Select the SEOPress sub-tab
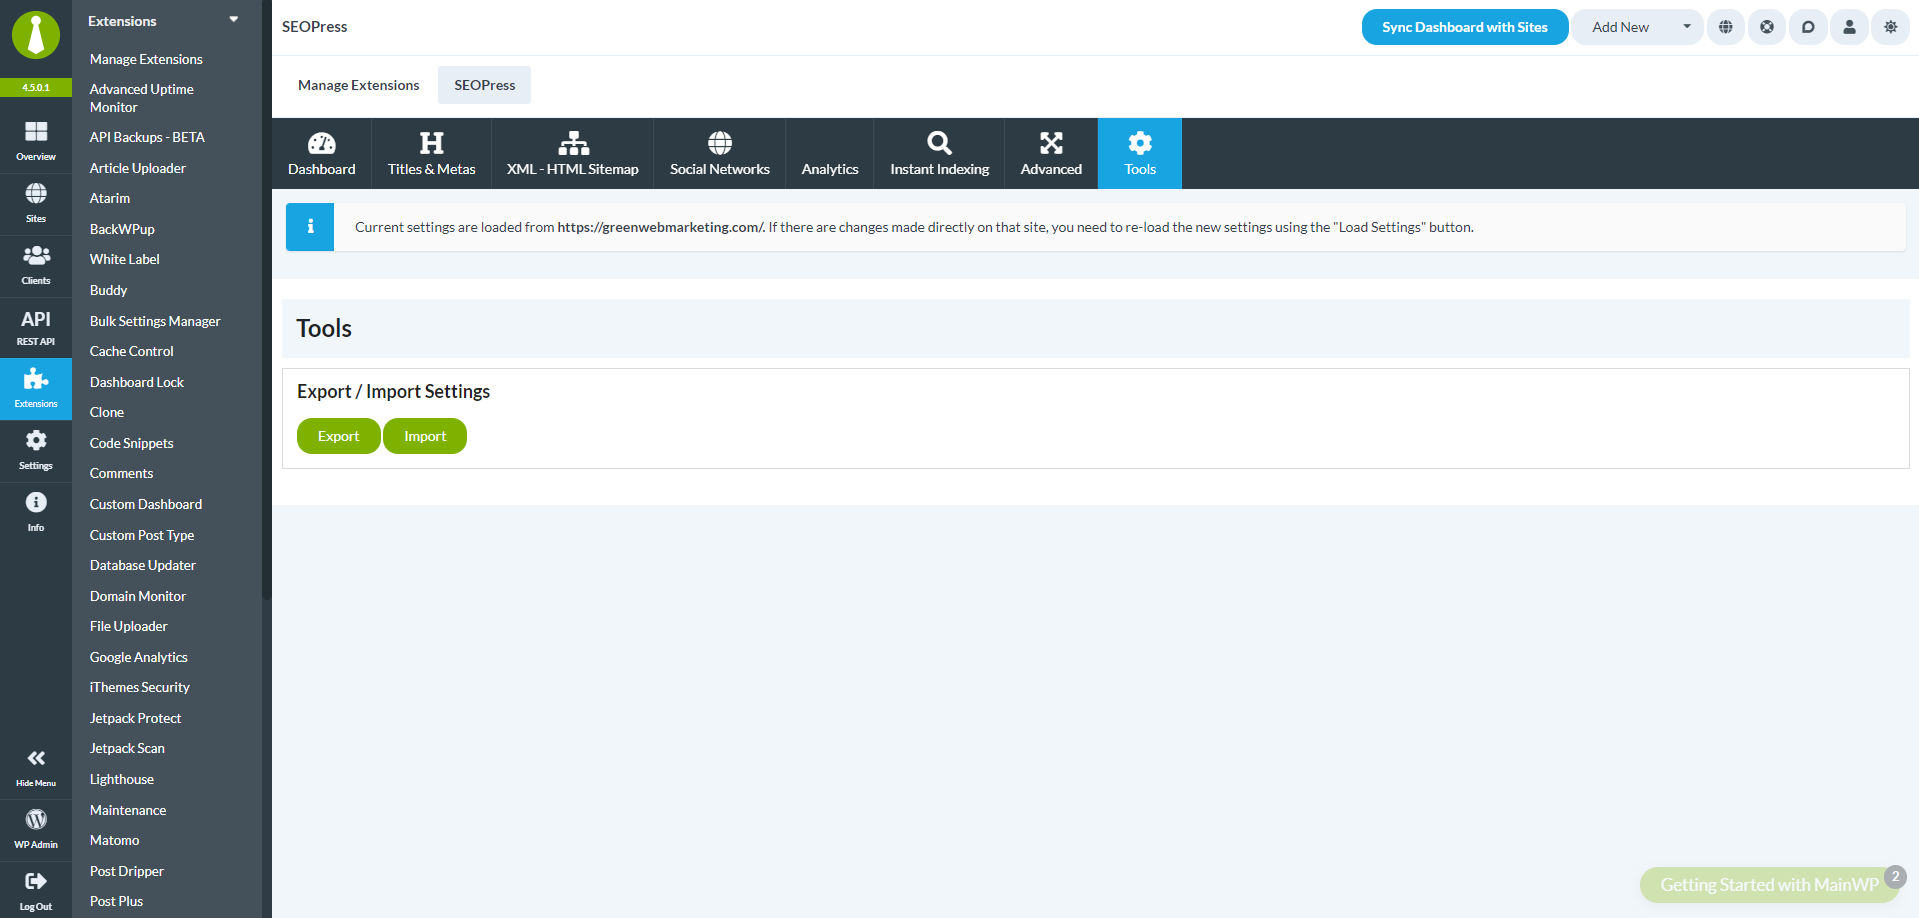Screen dimensions: 1919x918 [x=485, y=85]
